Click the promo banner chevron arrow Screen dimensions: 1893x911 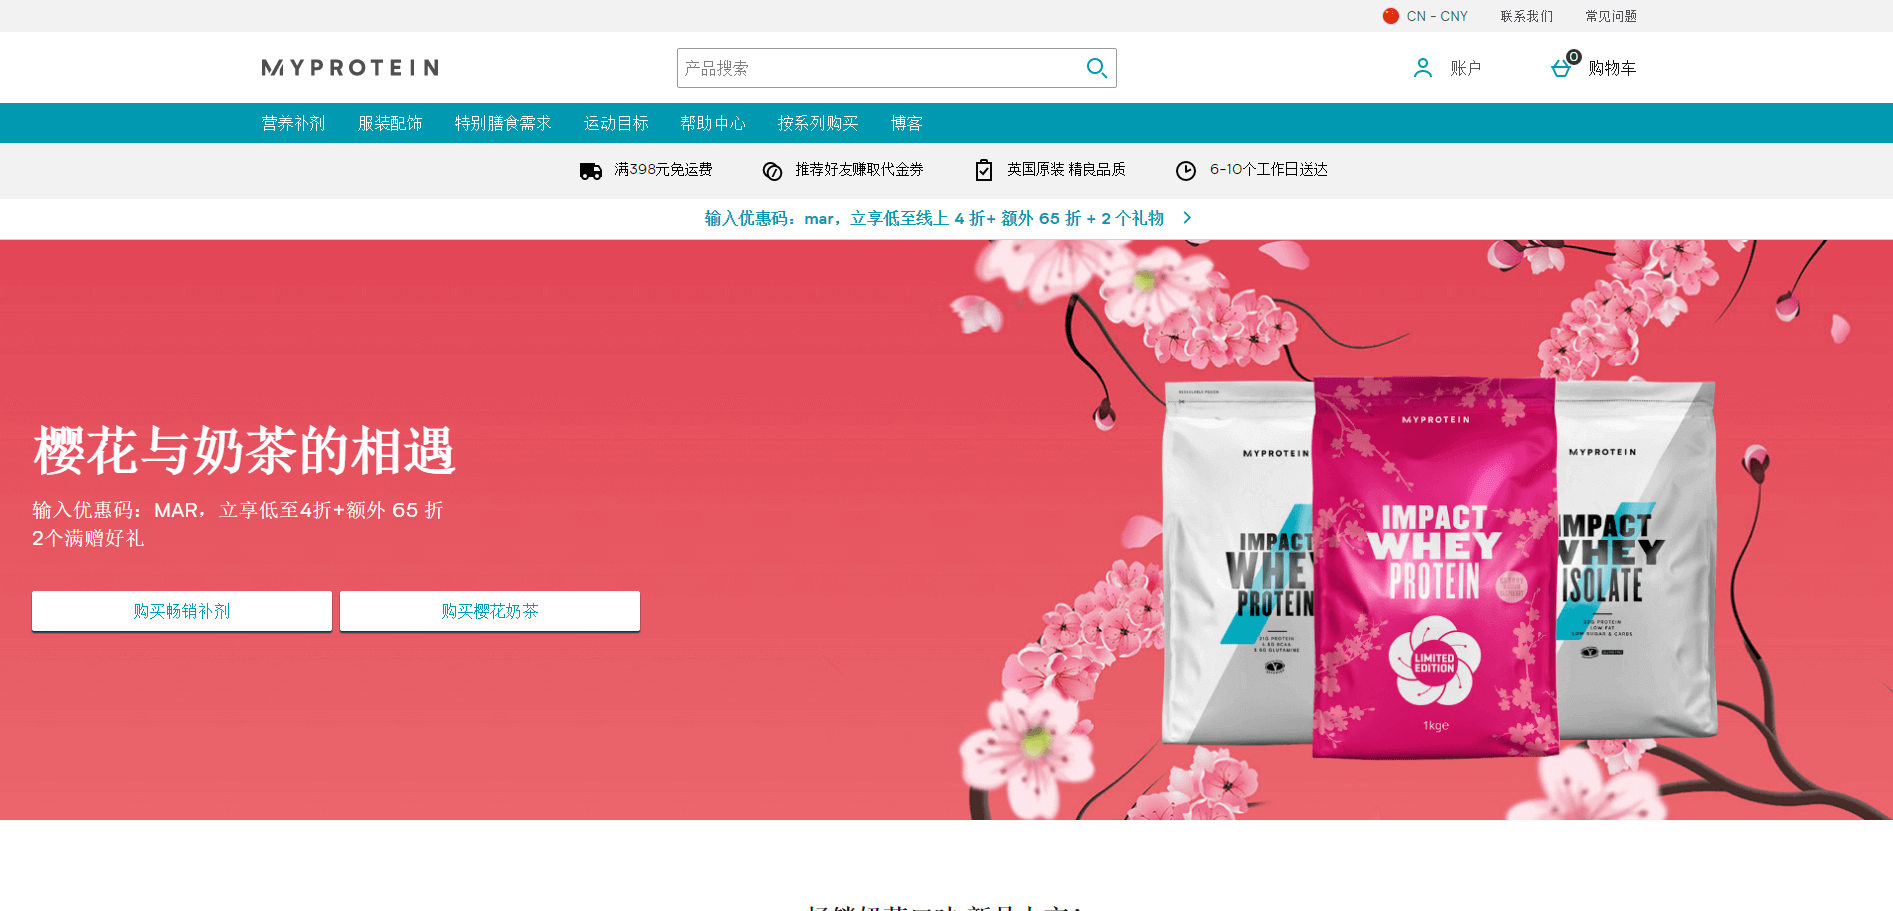point(1187,218)
